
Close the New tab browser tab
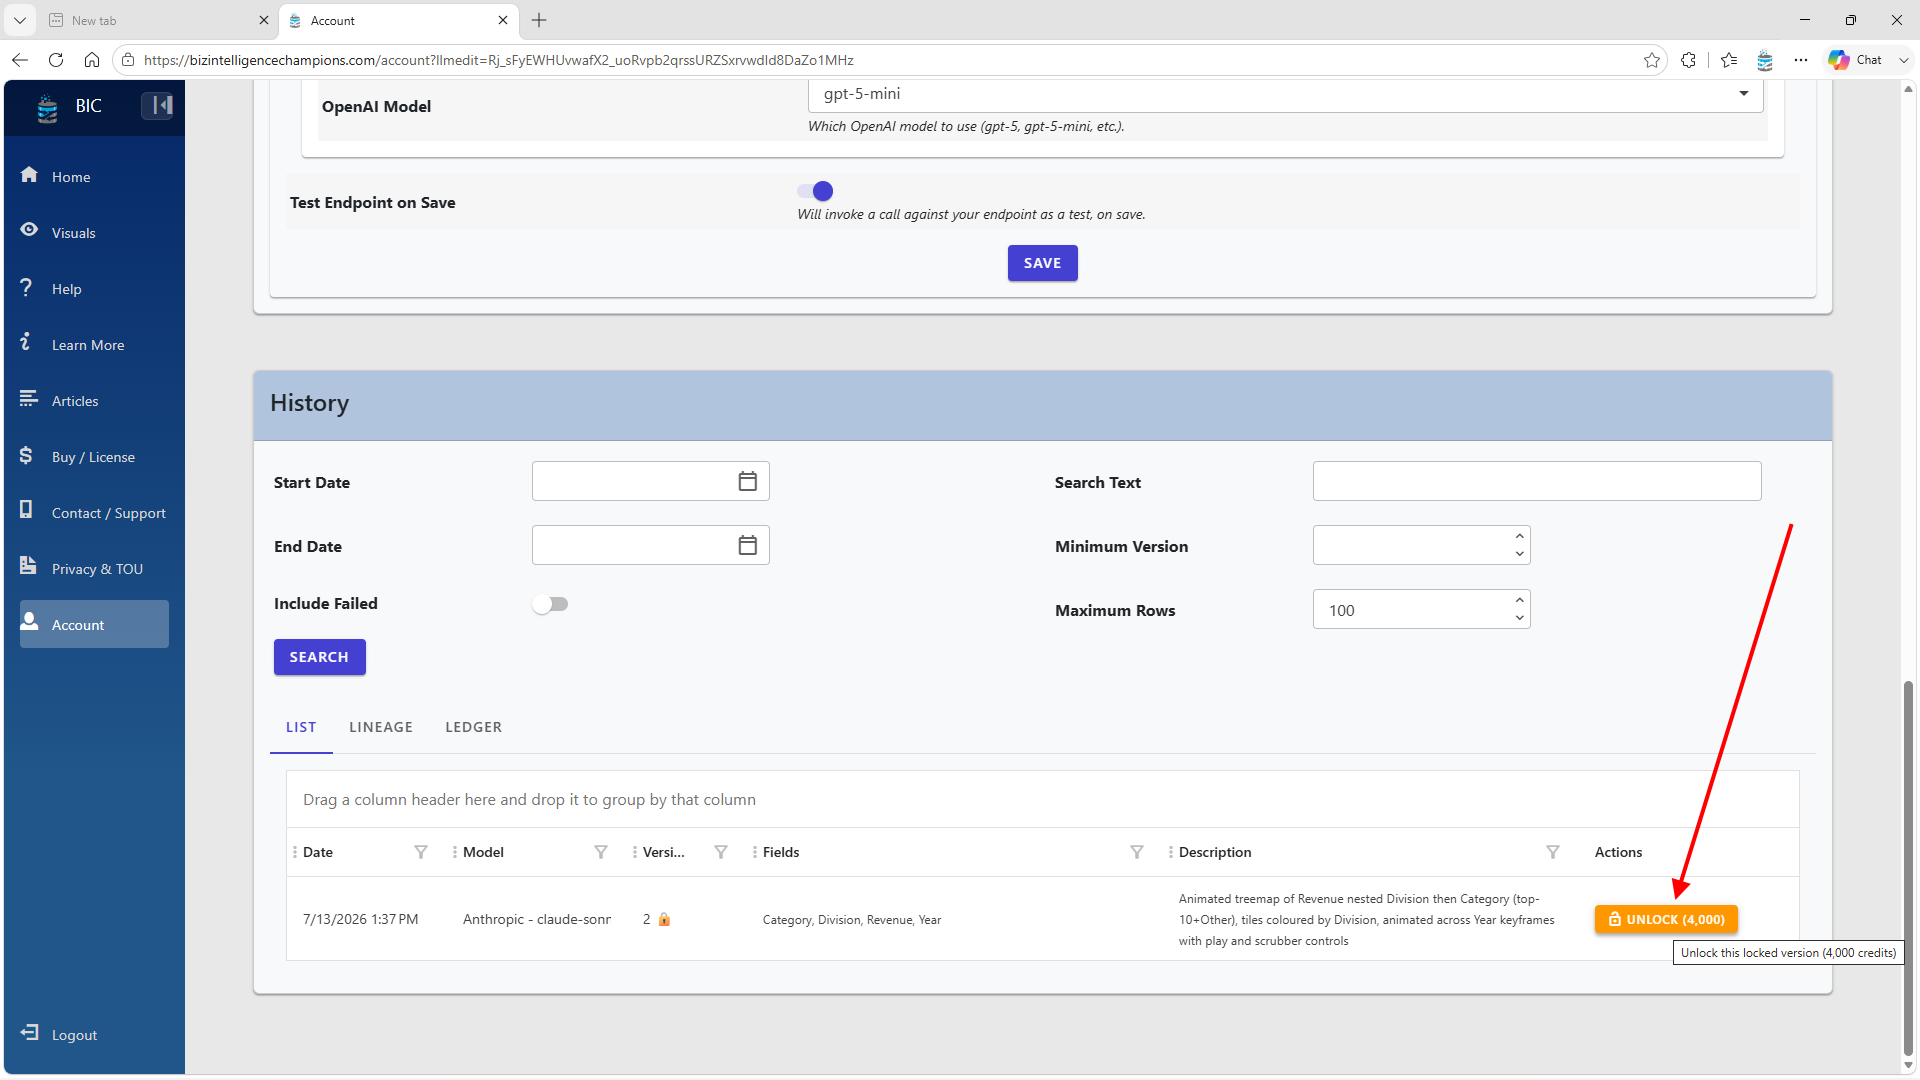pyautogui.click(x=264, y=20)
